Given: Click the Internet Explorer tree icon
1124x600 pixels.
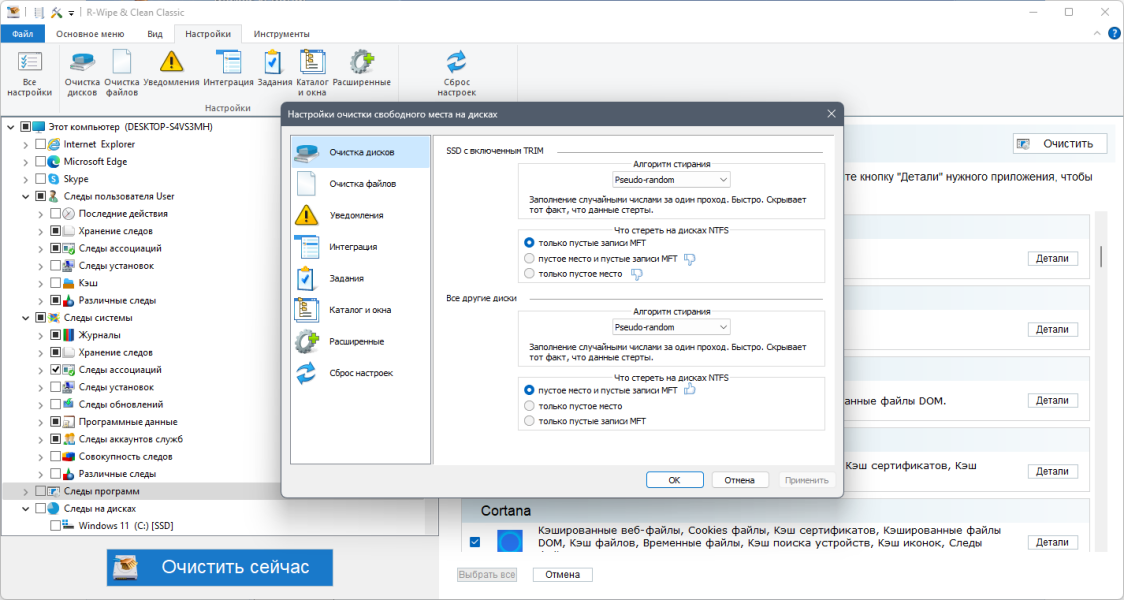Looking at the screenshot, I should [54, 144].
